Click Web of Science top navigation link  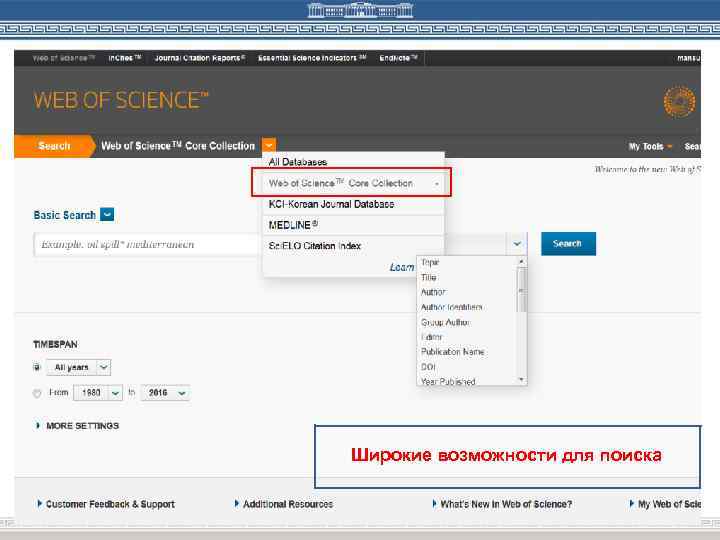point(63,58)
